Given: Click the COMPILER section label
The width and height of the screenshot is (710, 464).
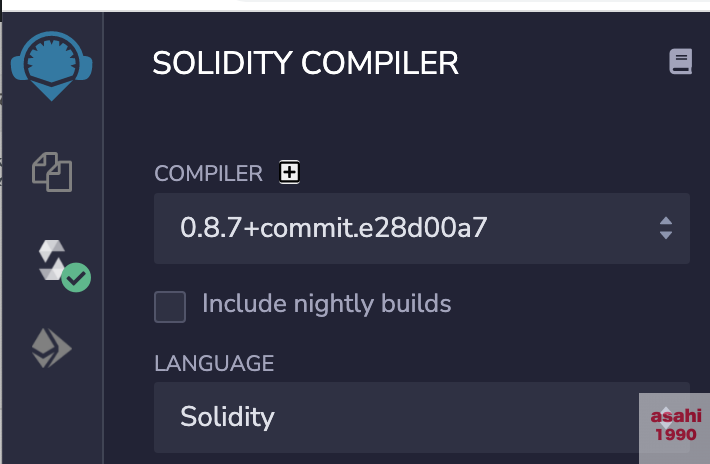Looking at the screenshot, I should (208, 173).
